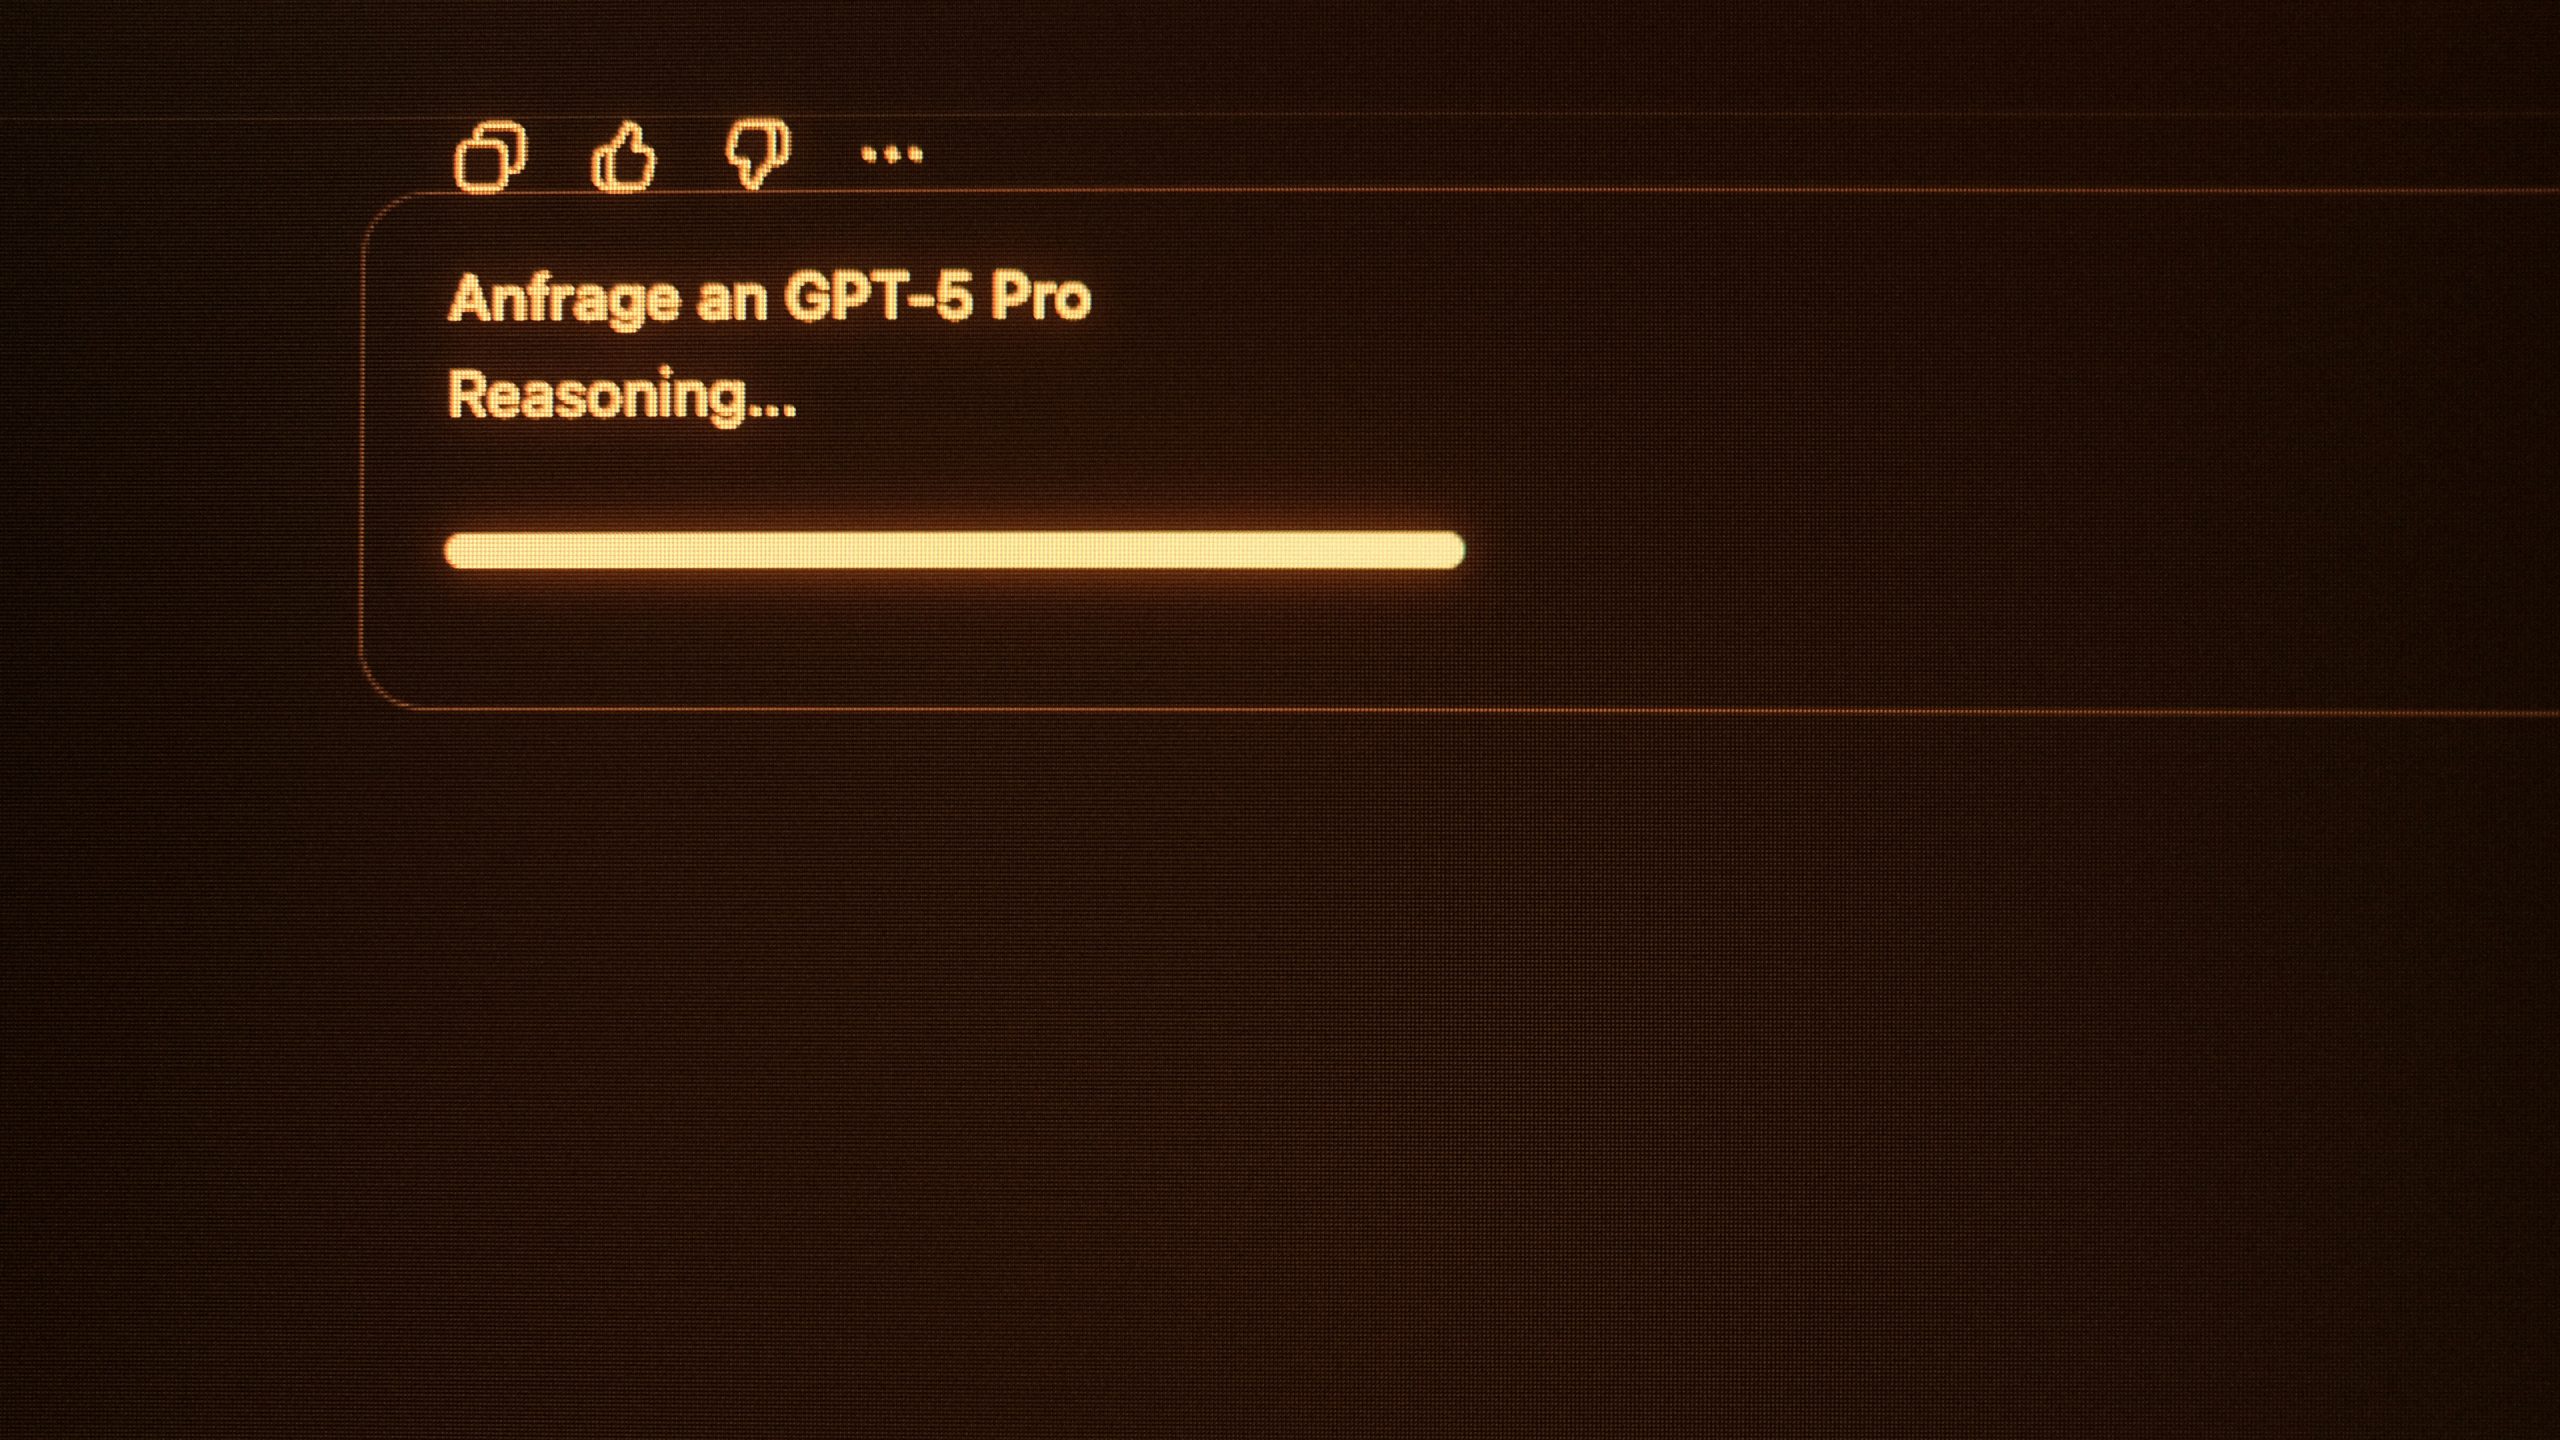This screenshot has width=2560, height=1440.
Task: Click the 'Anfrage an GPT-5 Pro' heading
Action: [769, 299]
